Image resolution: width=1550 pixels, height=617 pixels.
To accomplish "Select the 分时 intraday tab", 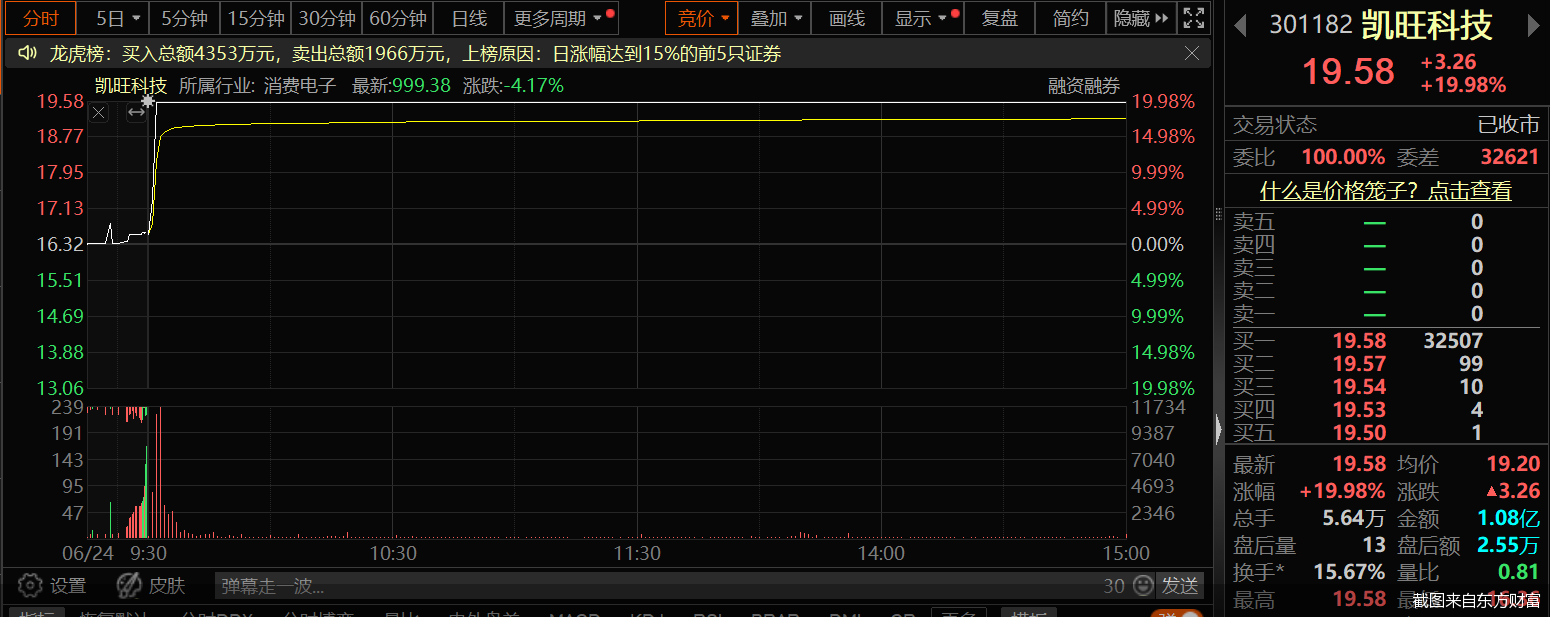I will (41, 18).
